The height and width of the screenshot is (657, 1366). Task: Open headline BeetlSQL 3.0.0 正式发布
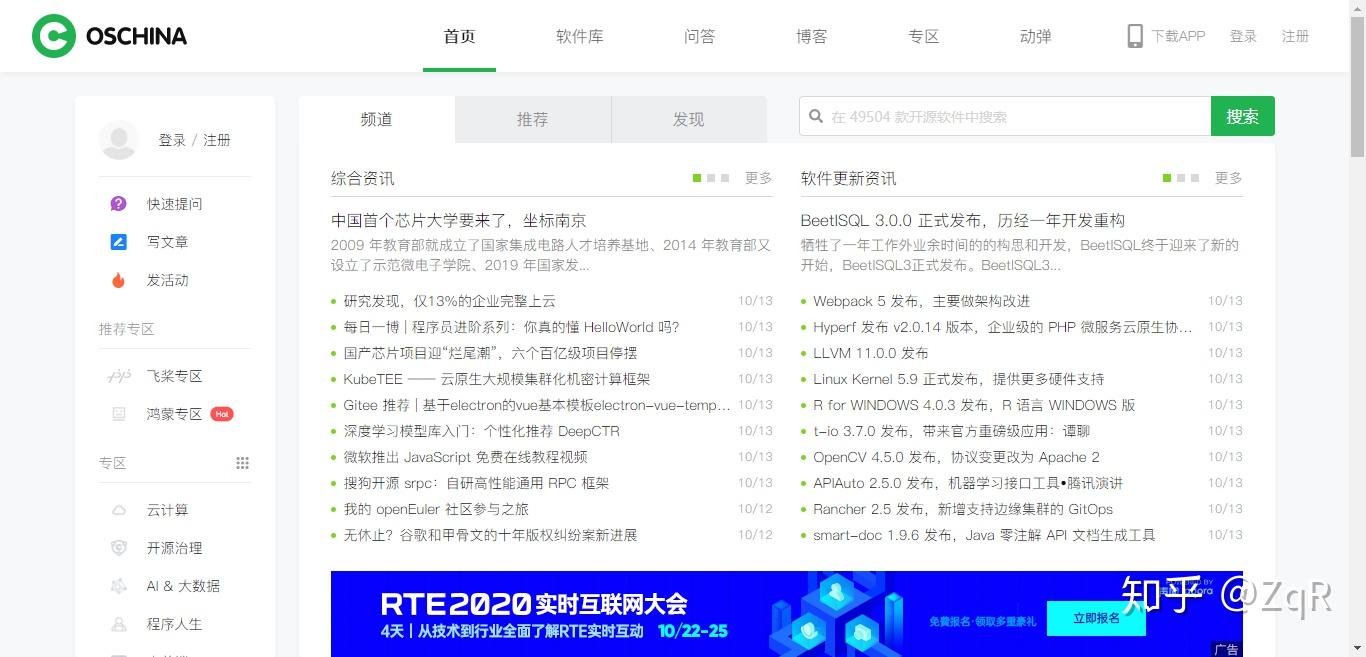(x=963, y=221)
